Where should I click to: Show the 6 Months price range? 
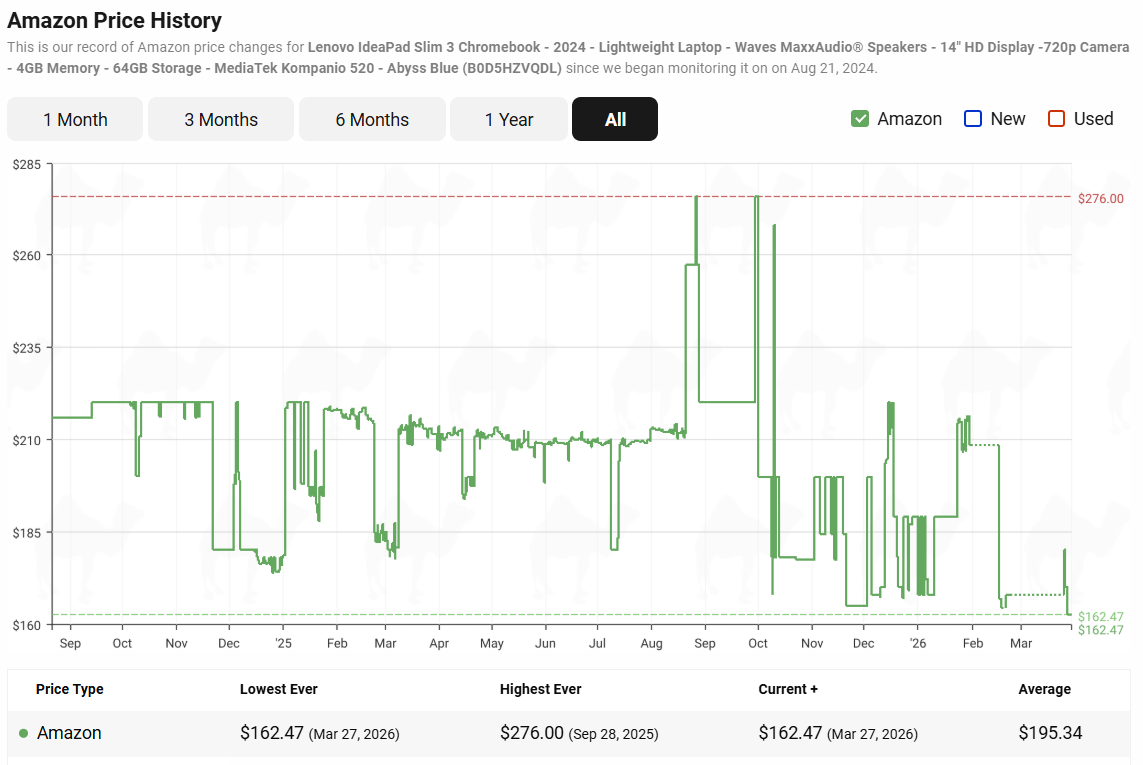tap(372, 119)
